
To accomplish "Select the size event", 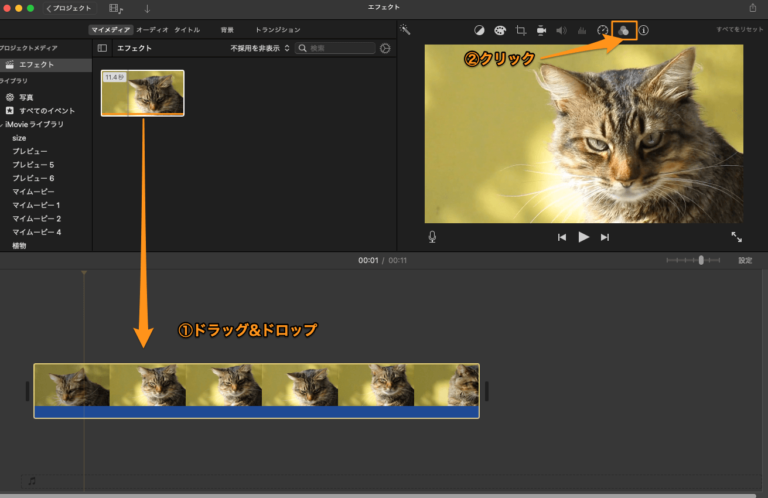I will click(19, 138).
